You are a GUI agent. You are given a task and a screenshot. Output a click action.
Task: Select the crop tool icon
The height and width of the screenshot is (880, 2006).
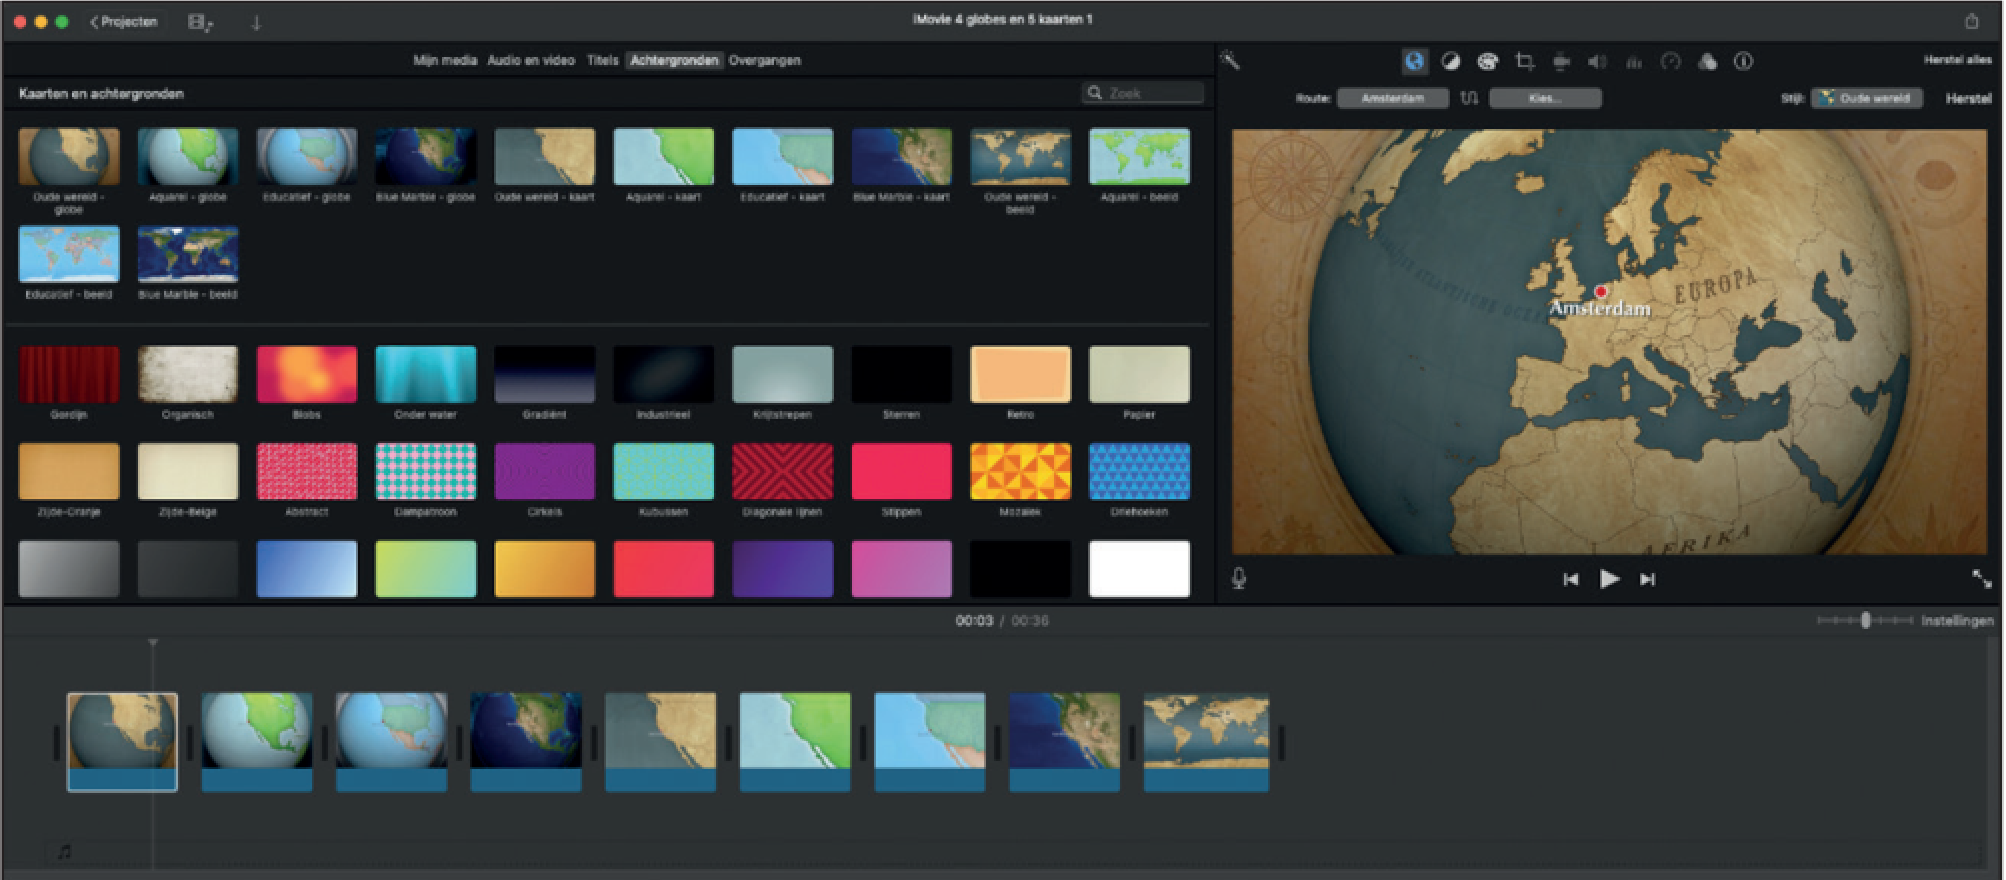pos(1524,62)
